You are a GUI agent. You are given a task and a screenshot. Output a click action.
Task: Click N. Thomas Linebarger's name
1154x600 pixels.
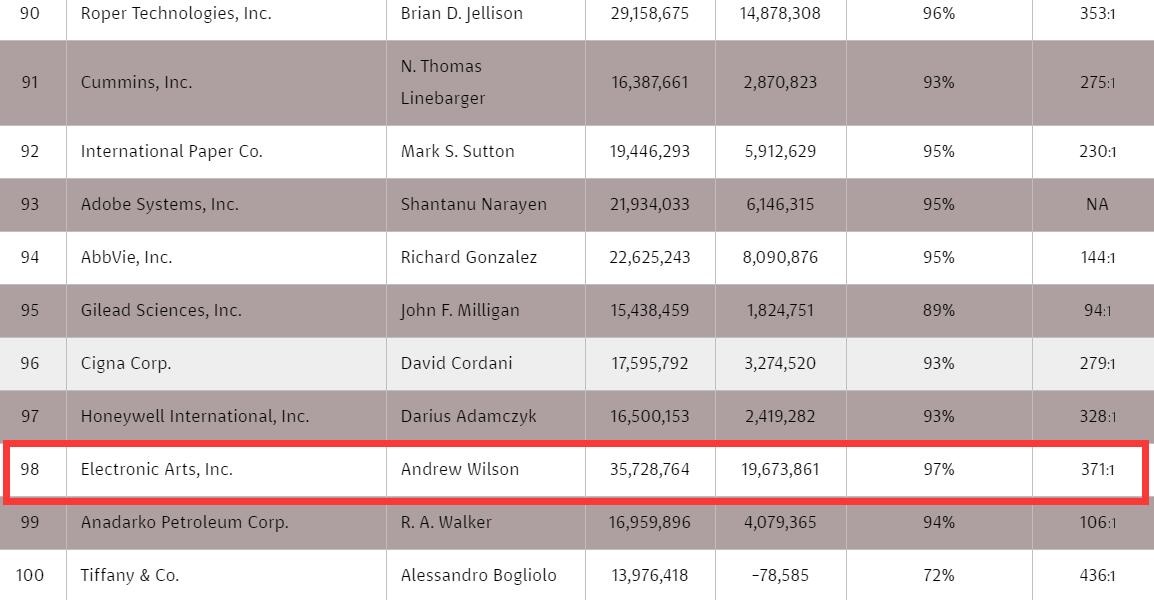(442, 82)
